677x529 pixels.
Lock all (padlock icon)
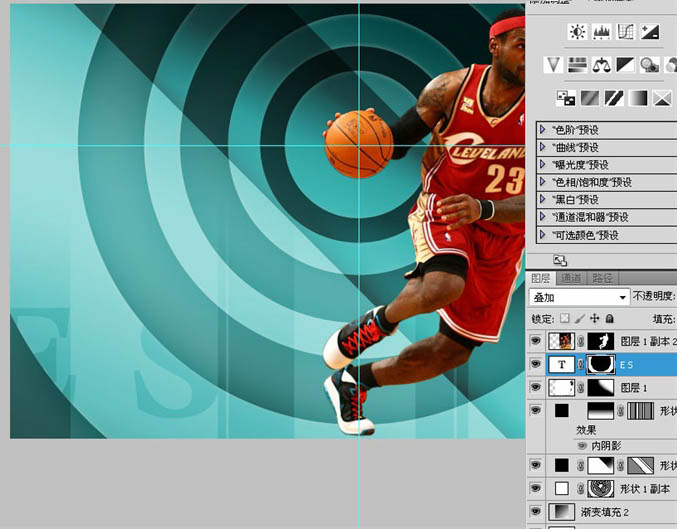click(610, 319)
